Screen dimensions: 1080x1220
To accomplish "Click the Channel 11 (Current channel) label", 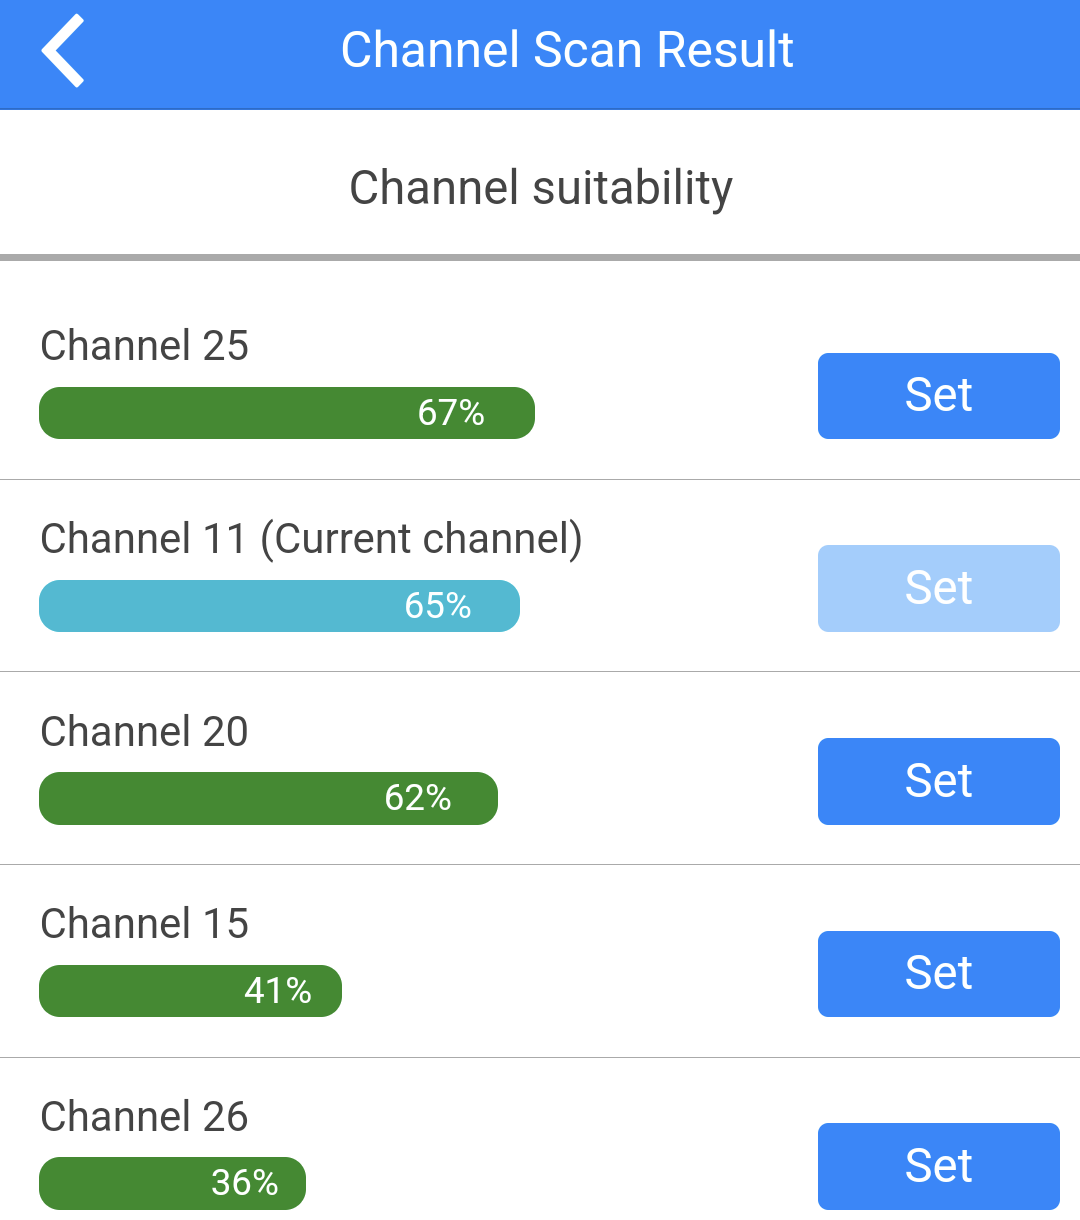I will (311, 539).
